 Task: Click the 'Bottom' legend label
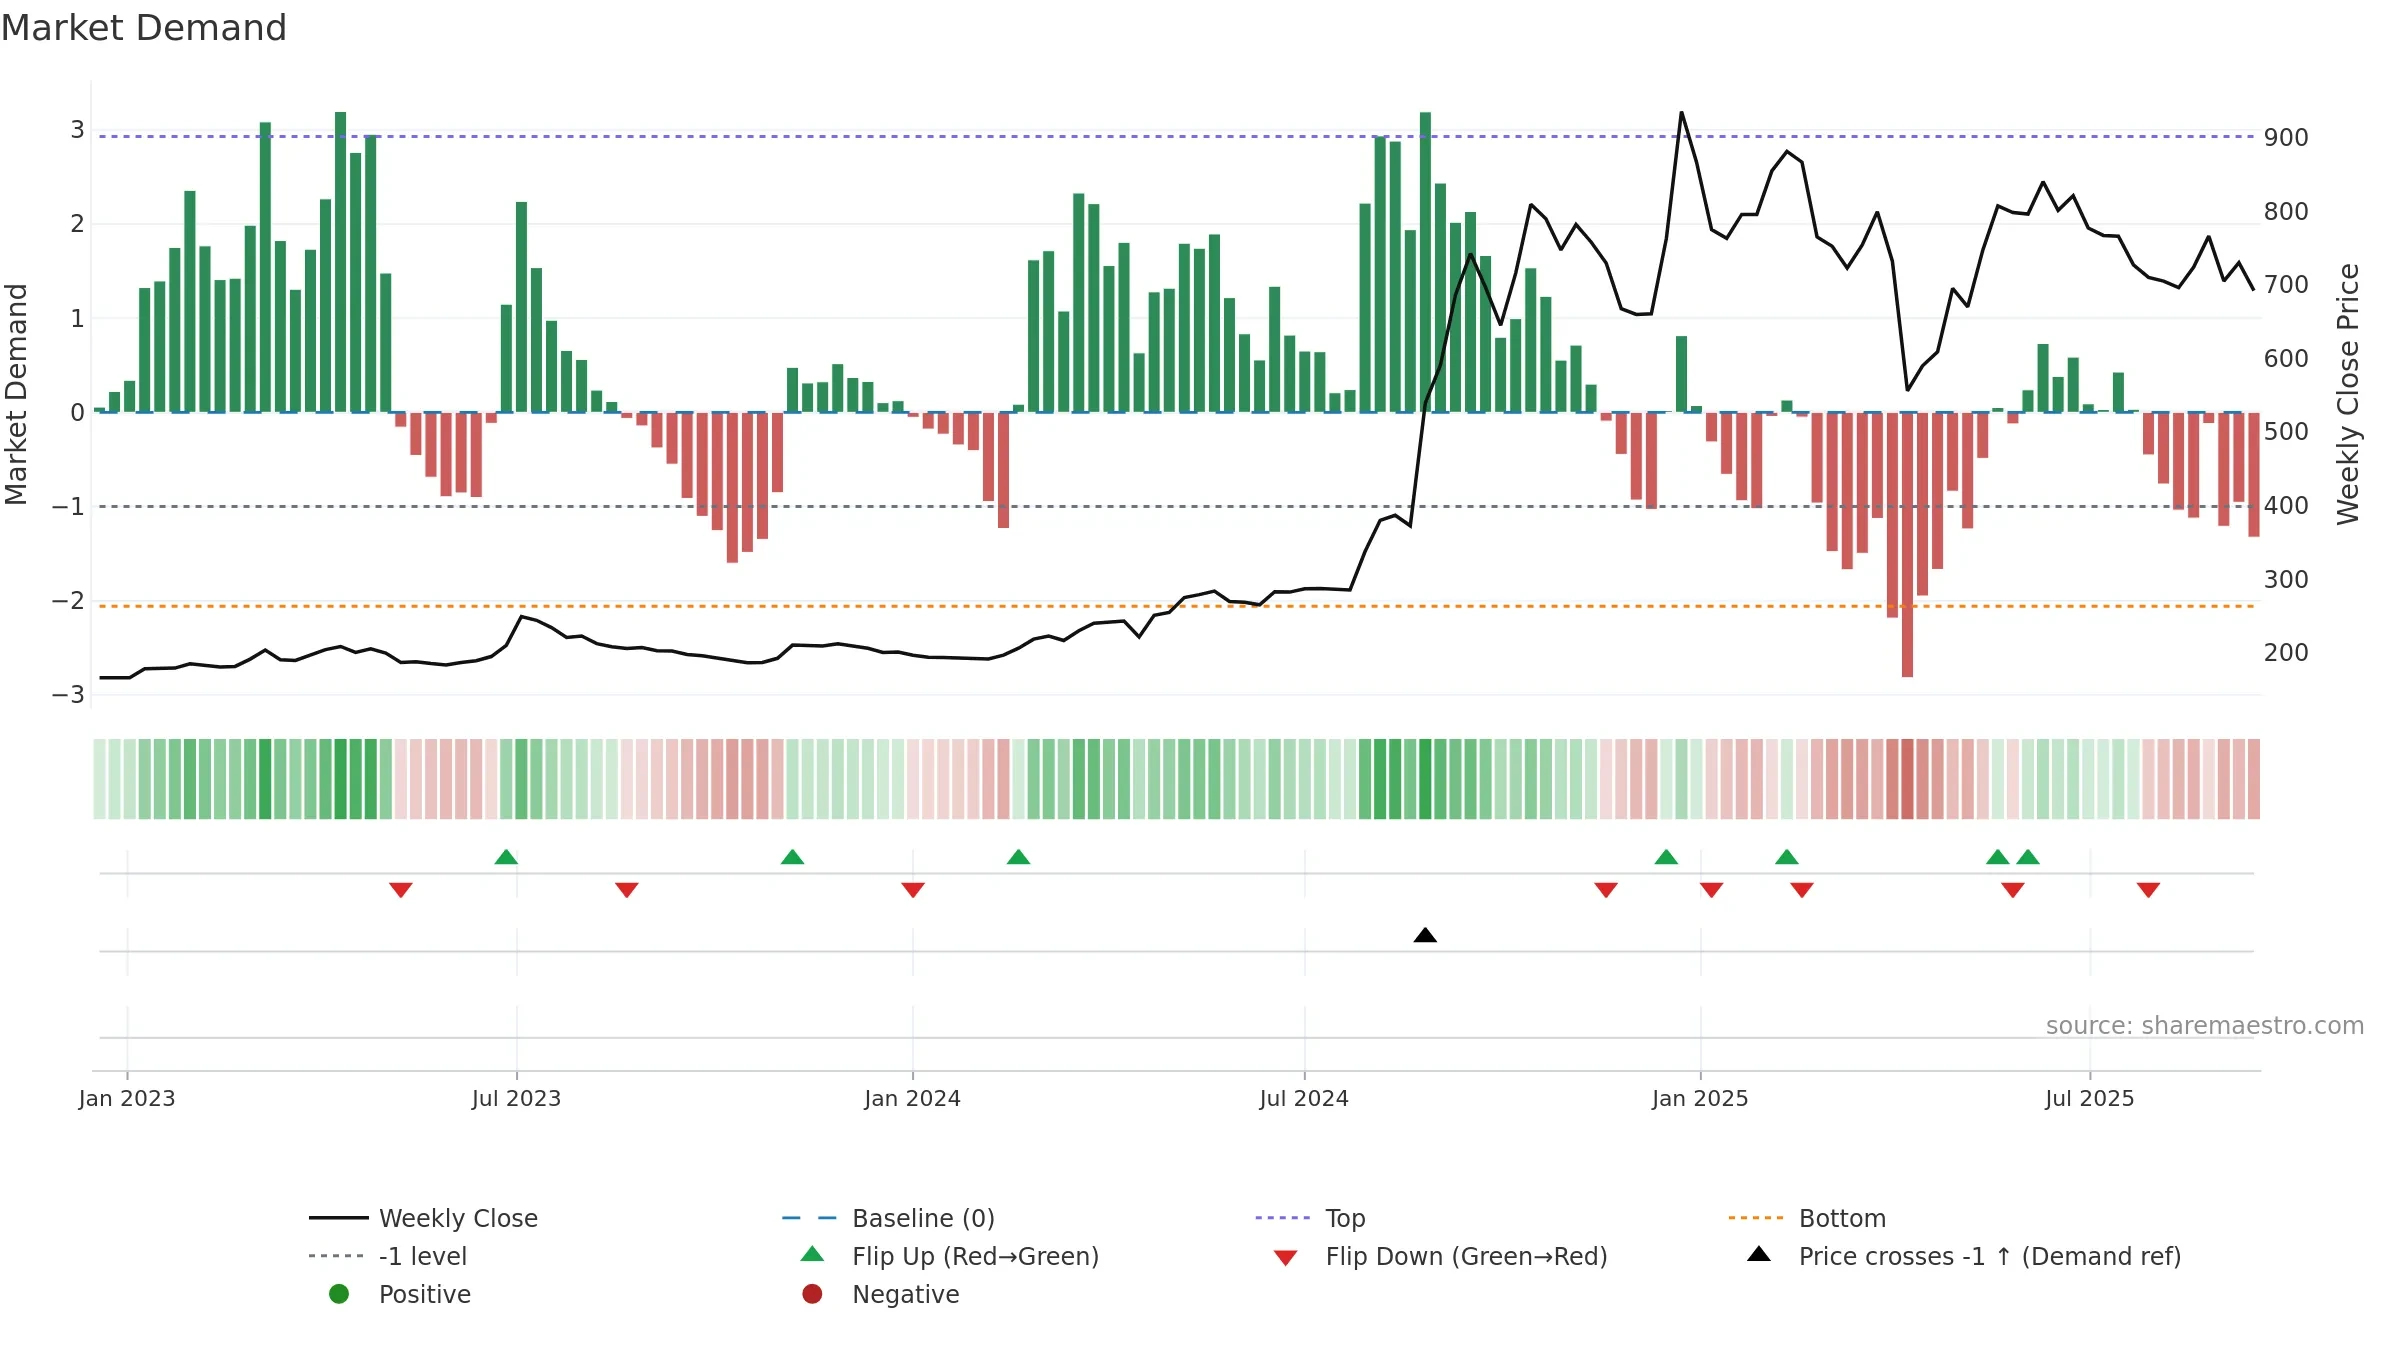click(1842, 1218)
